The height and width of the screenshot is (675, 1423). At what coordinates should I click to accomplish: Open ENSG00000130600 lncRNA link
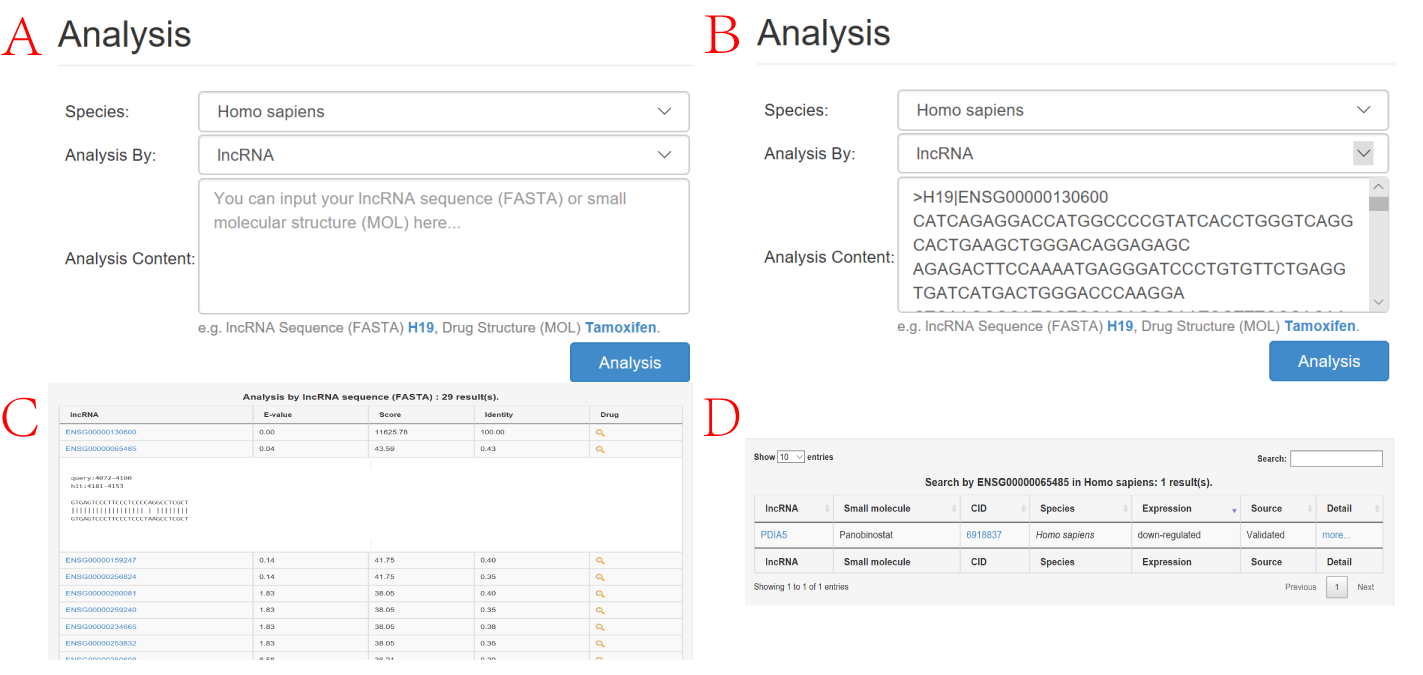101,432
